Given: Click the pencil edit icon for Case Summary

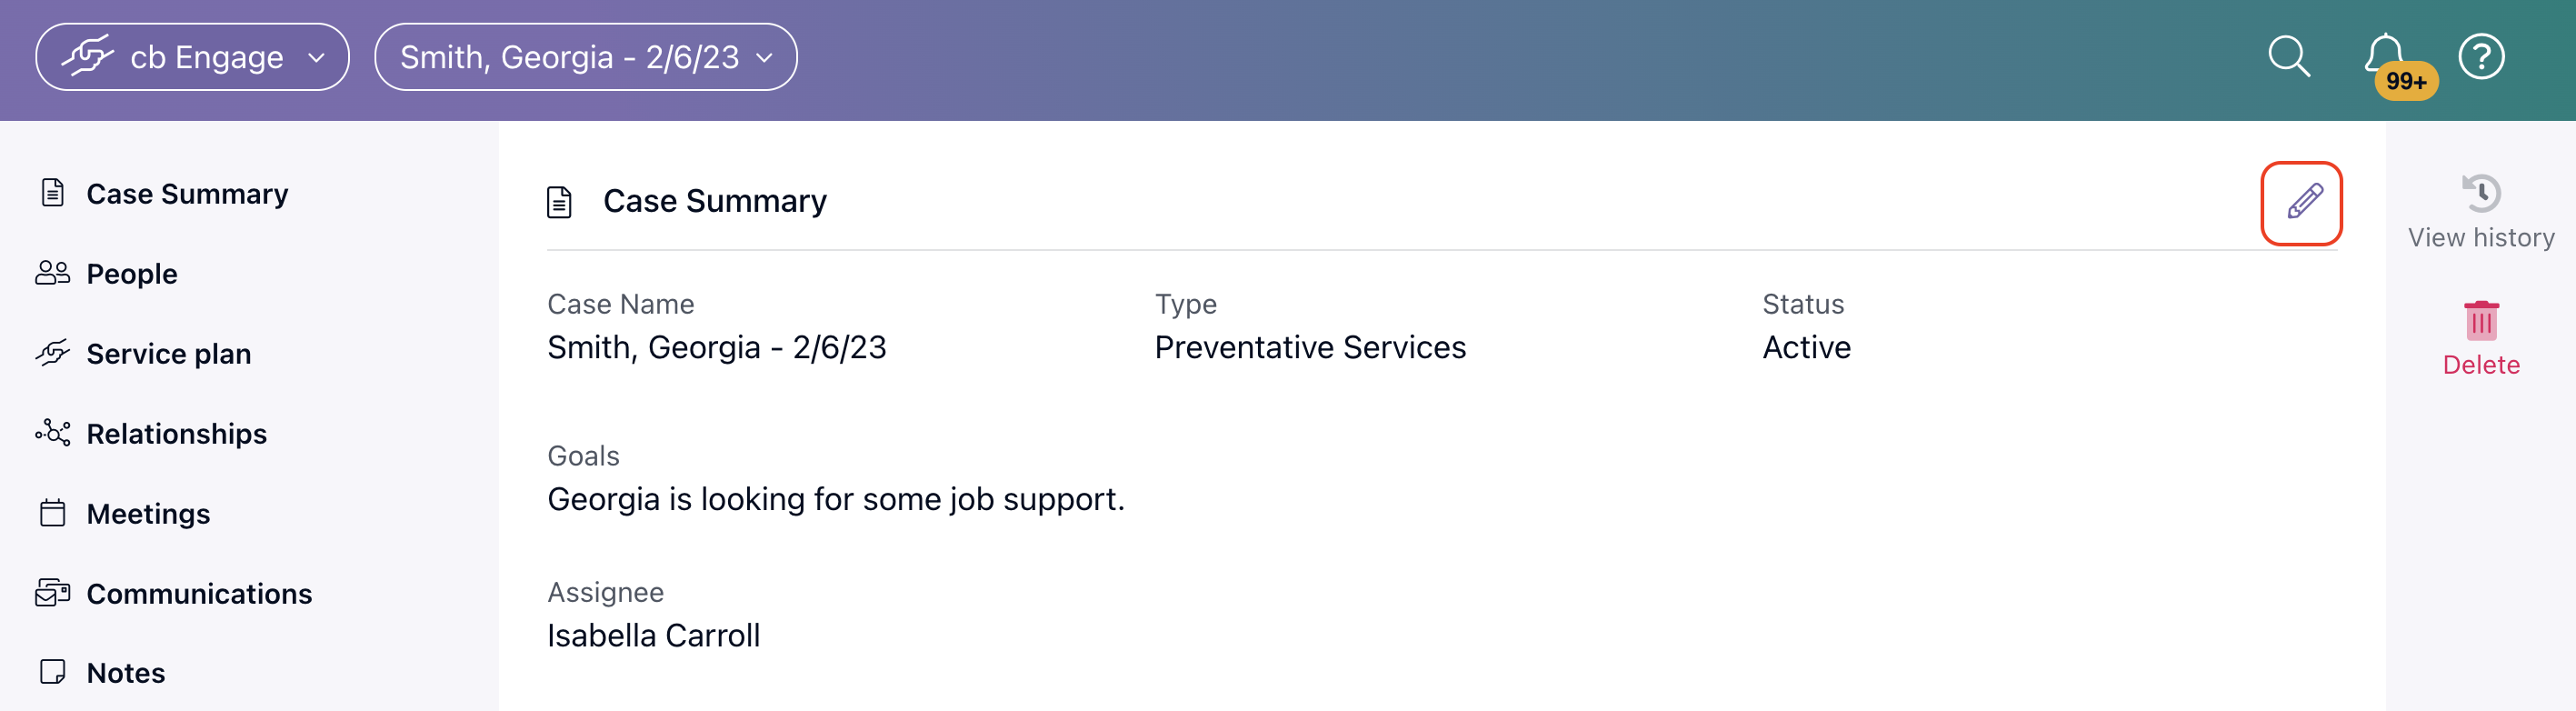Looking at the screenshot, I should point(2302,203).
